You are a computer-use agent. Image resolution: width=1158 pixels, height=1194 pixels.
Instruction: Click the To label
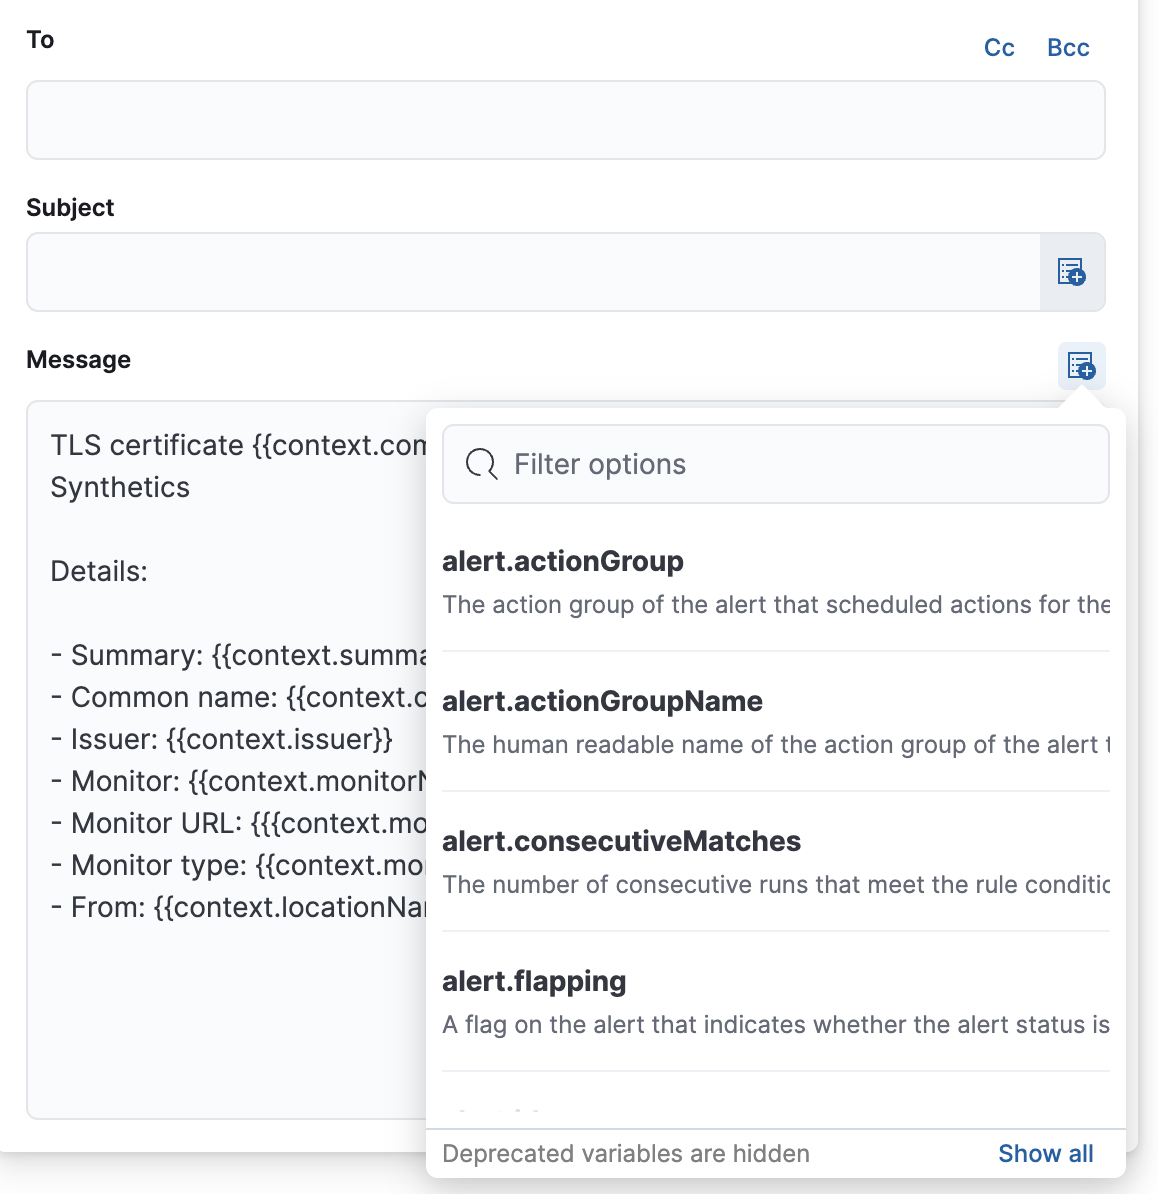pos(39,40)
